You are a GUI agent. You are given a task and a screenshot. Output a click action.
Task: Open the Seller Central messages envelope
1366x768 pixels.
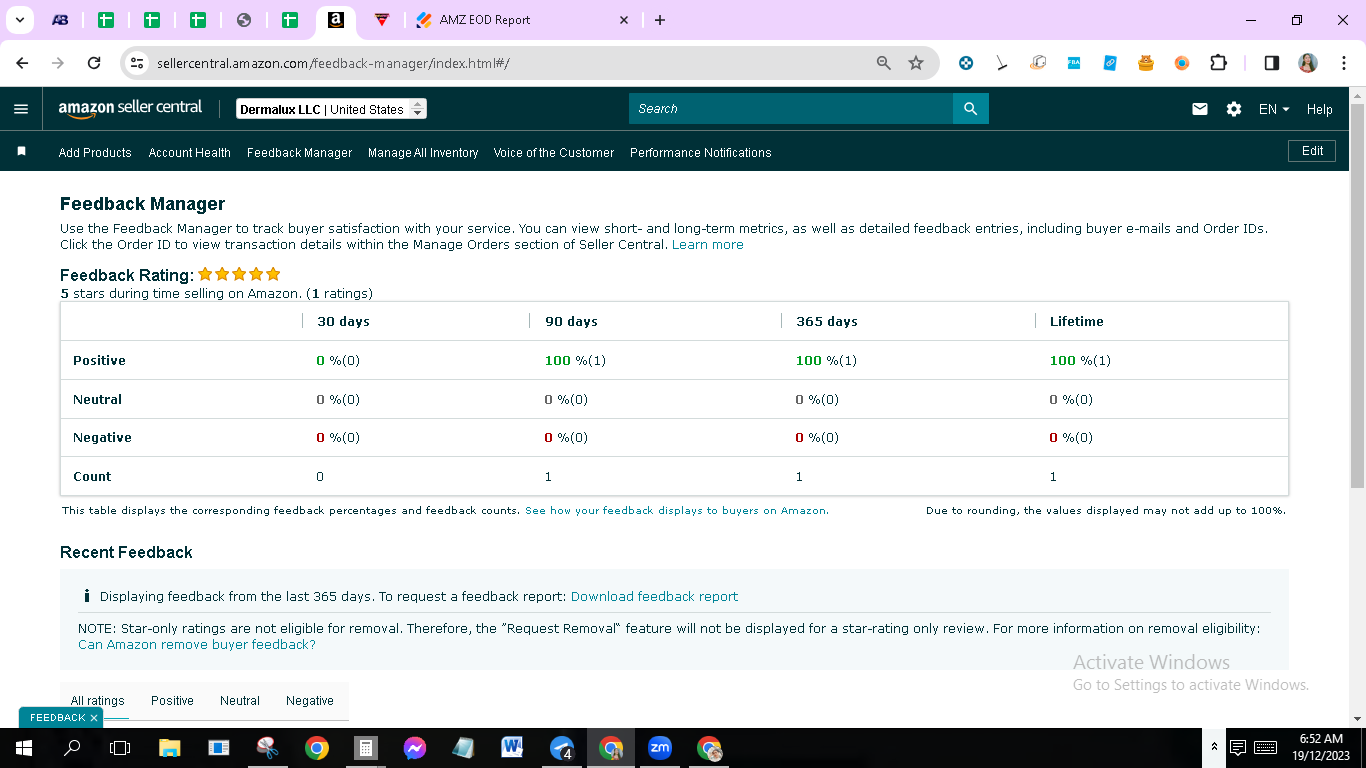[1200, 109]
